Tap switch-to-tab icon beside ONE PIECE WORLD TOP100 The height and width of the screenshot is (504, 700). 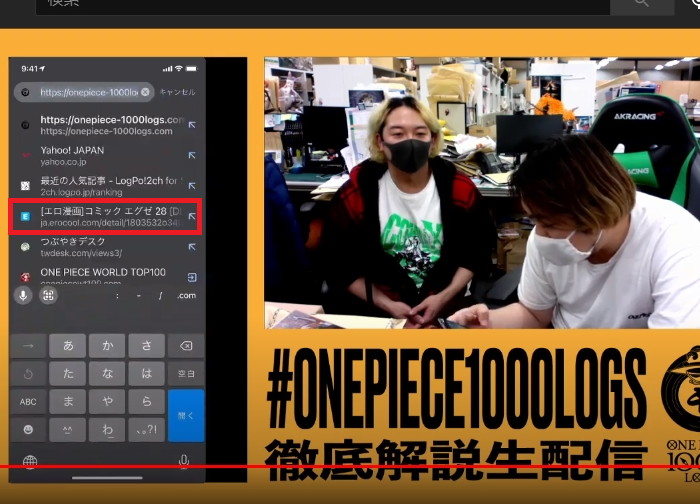click(192, 277)
